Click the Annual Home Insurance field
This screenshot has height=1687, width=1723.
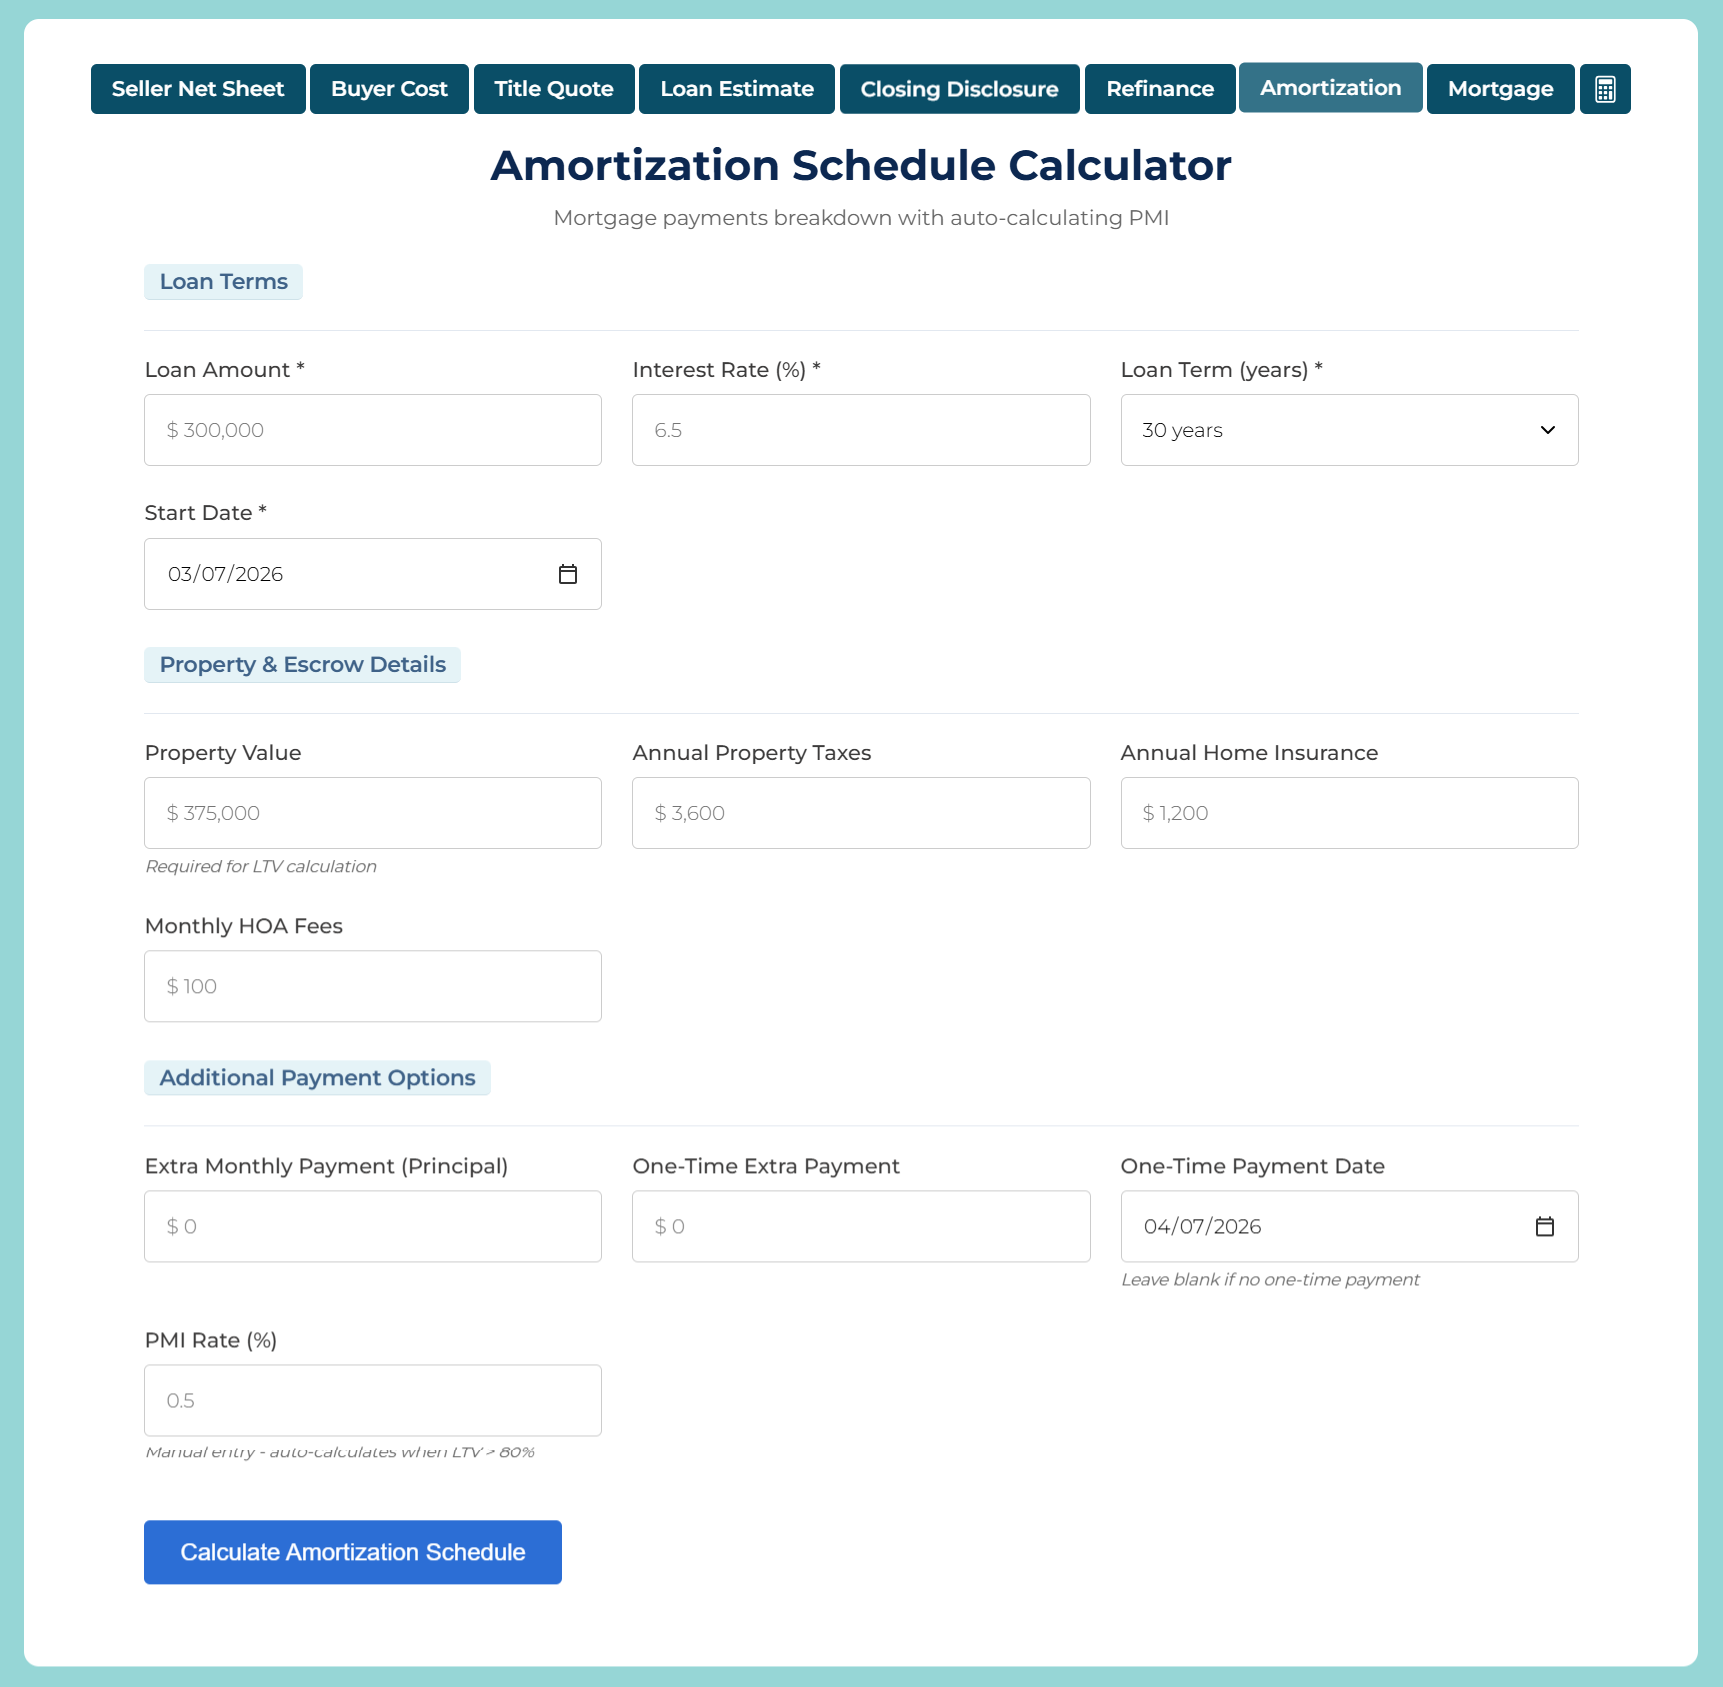[x=1348, y=812]
